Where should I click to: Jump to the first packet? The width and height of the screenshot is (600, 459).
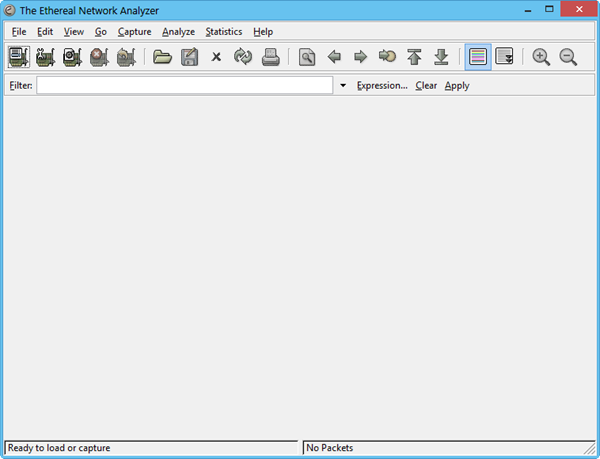(414, 57)
